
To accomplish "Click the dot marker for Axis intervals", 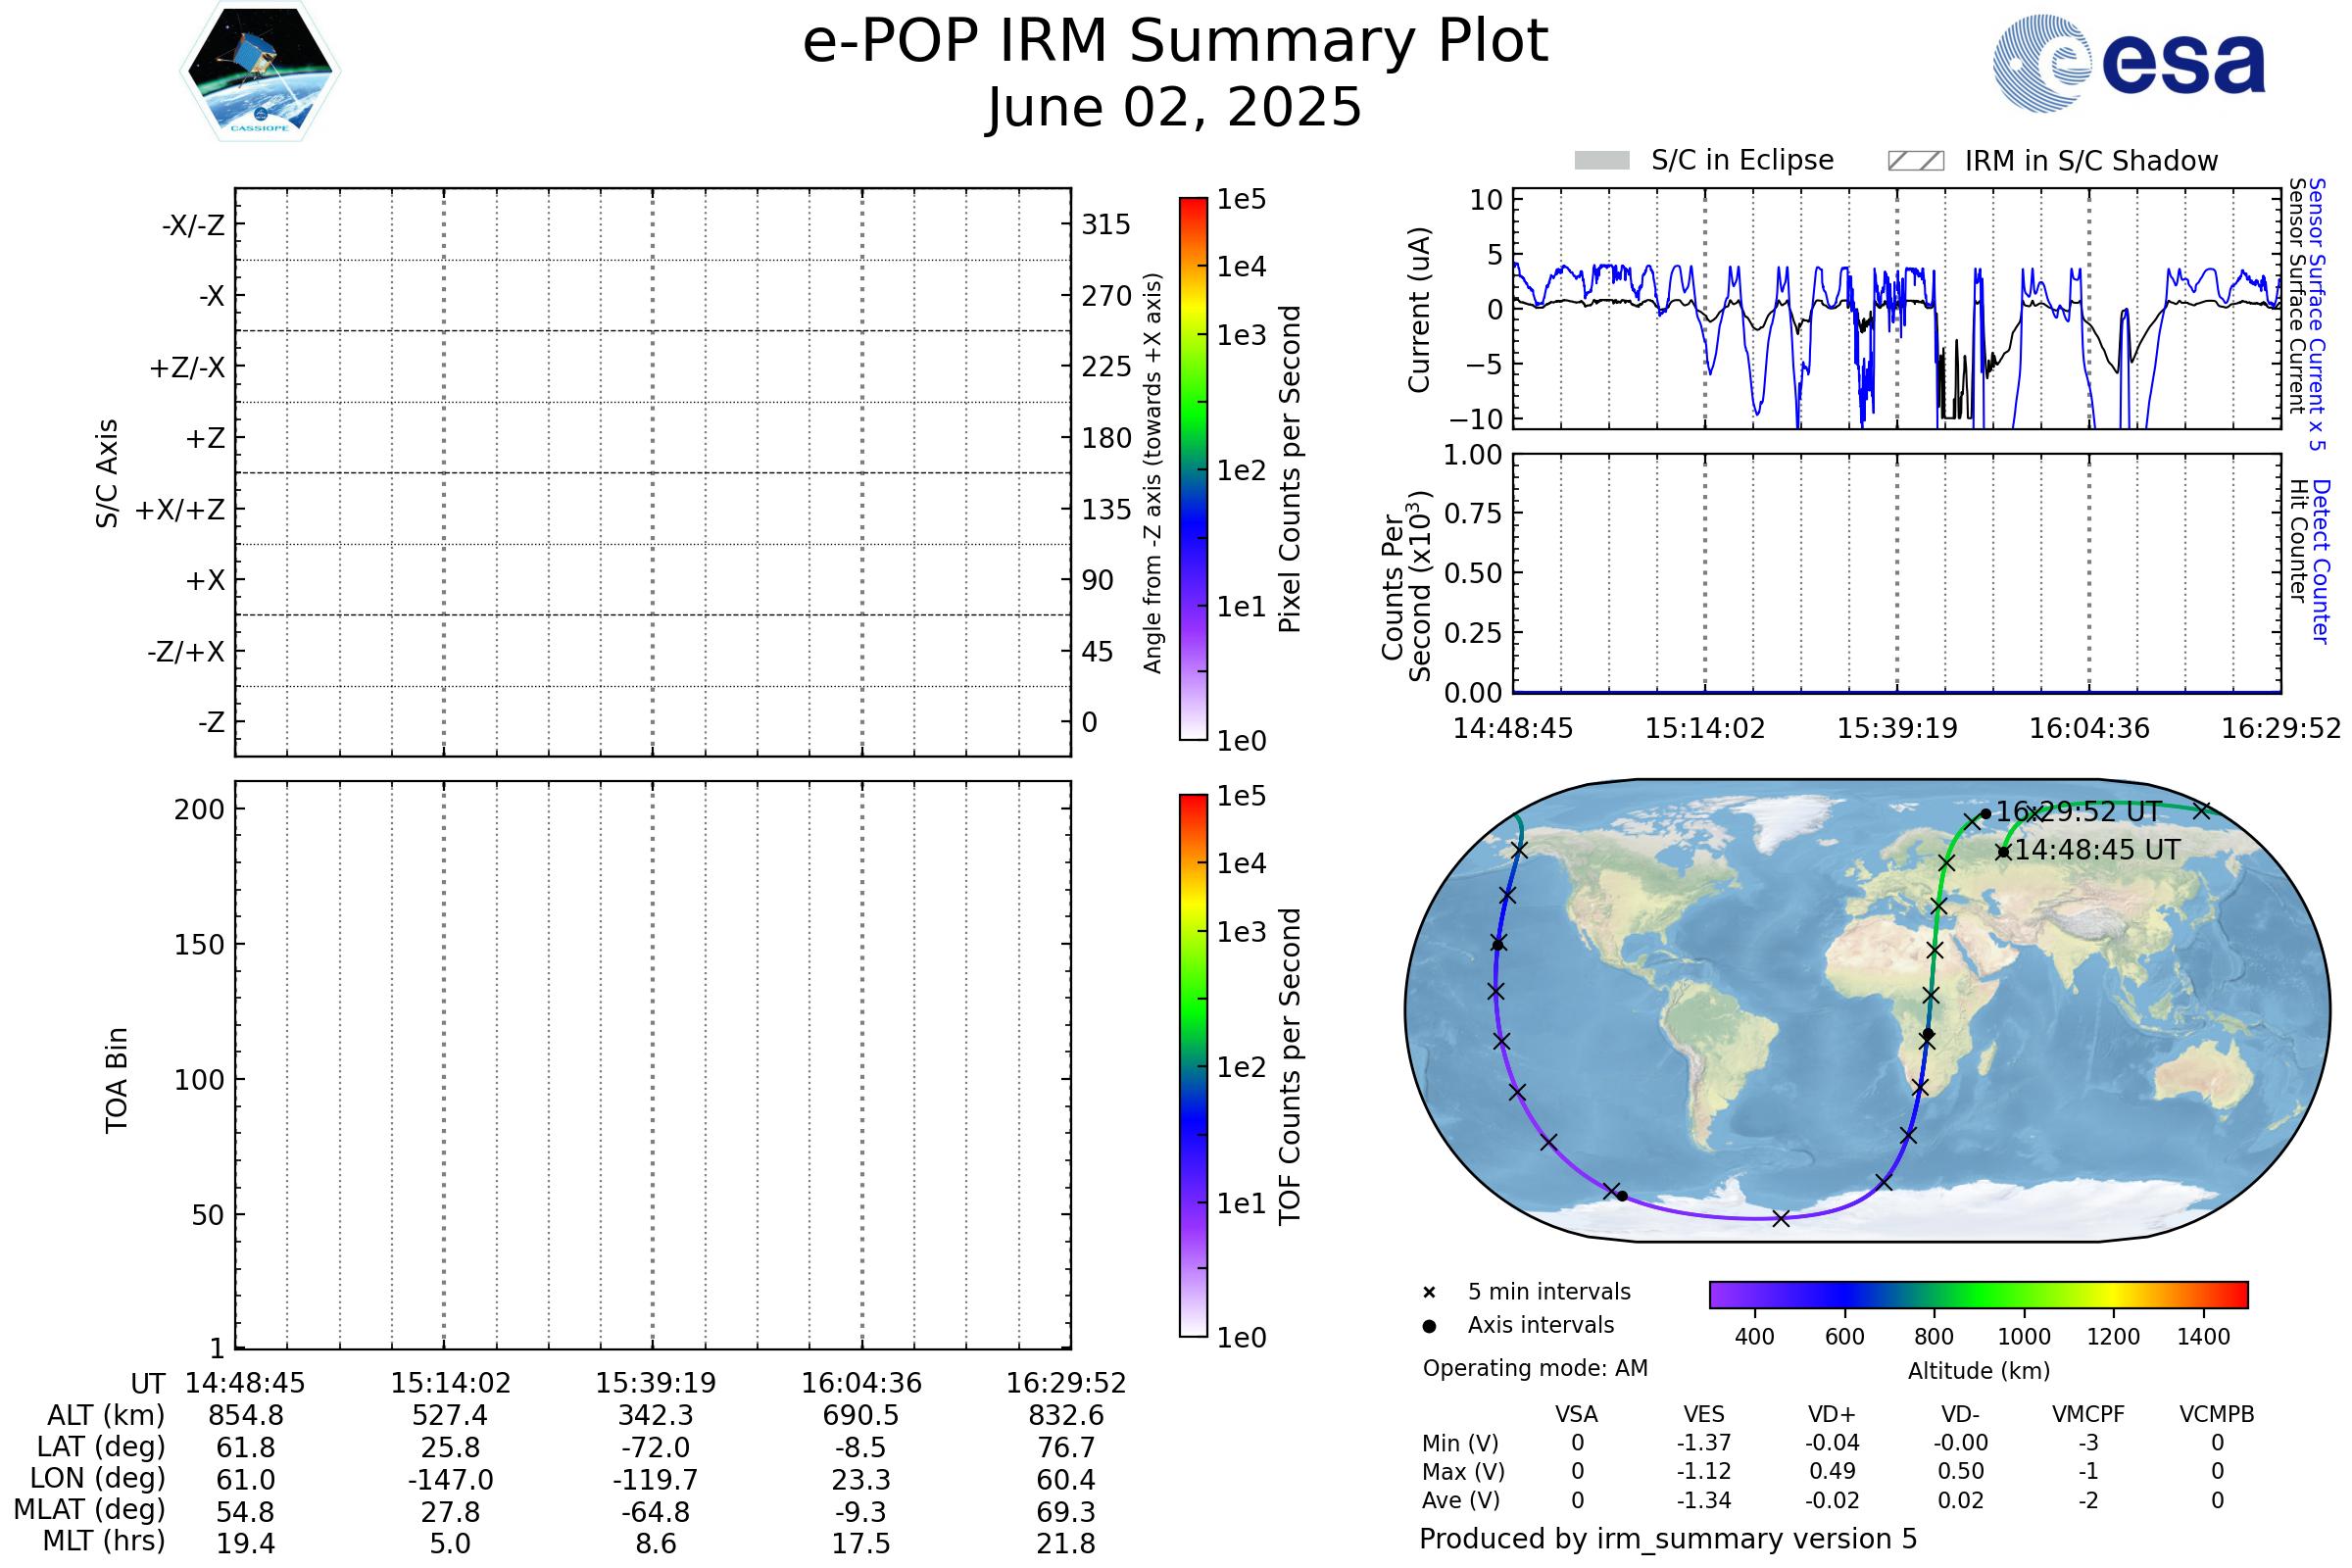I will [x=1429, y=1326].
